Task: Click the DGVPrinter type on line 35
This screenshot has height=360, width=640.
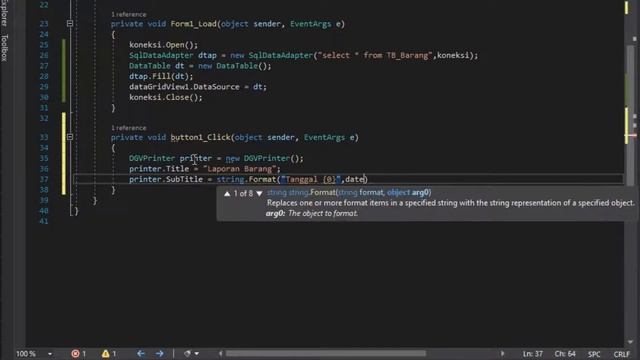Action: coord(152,158)
